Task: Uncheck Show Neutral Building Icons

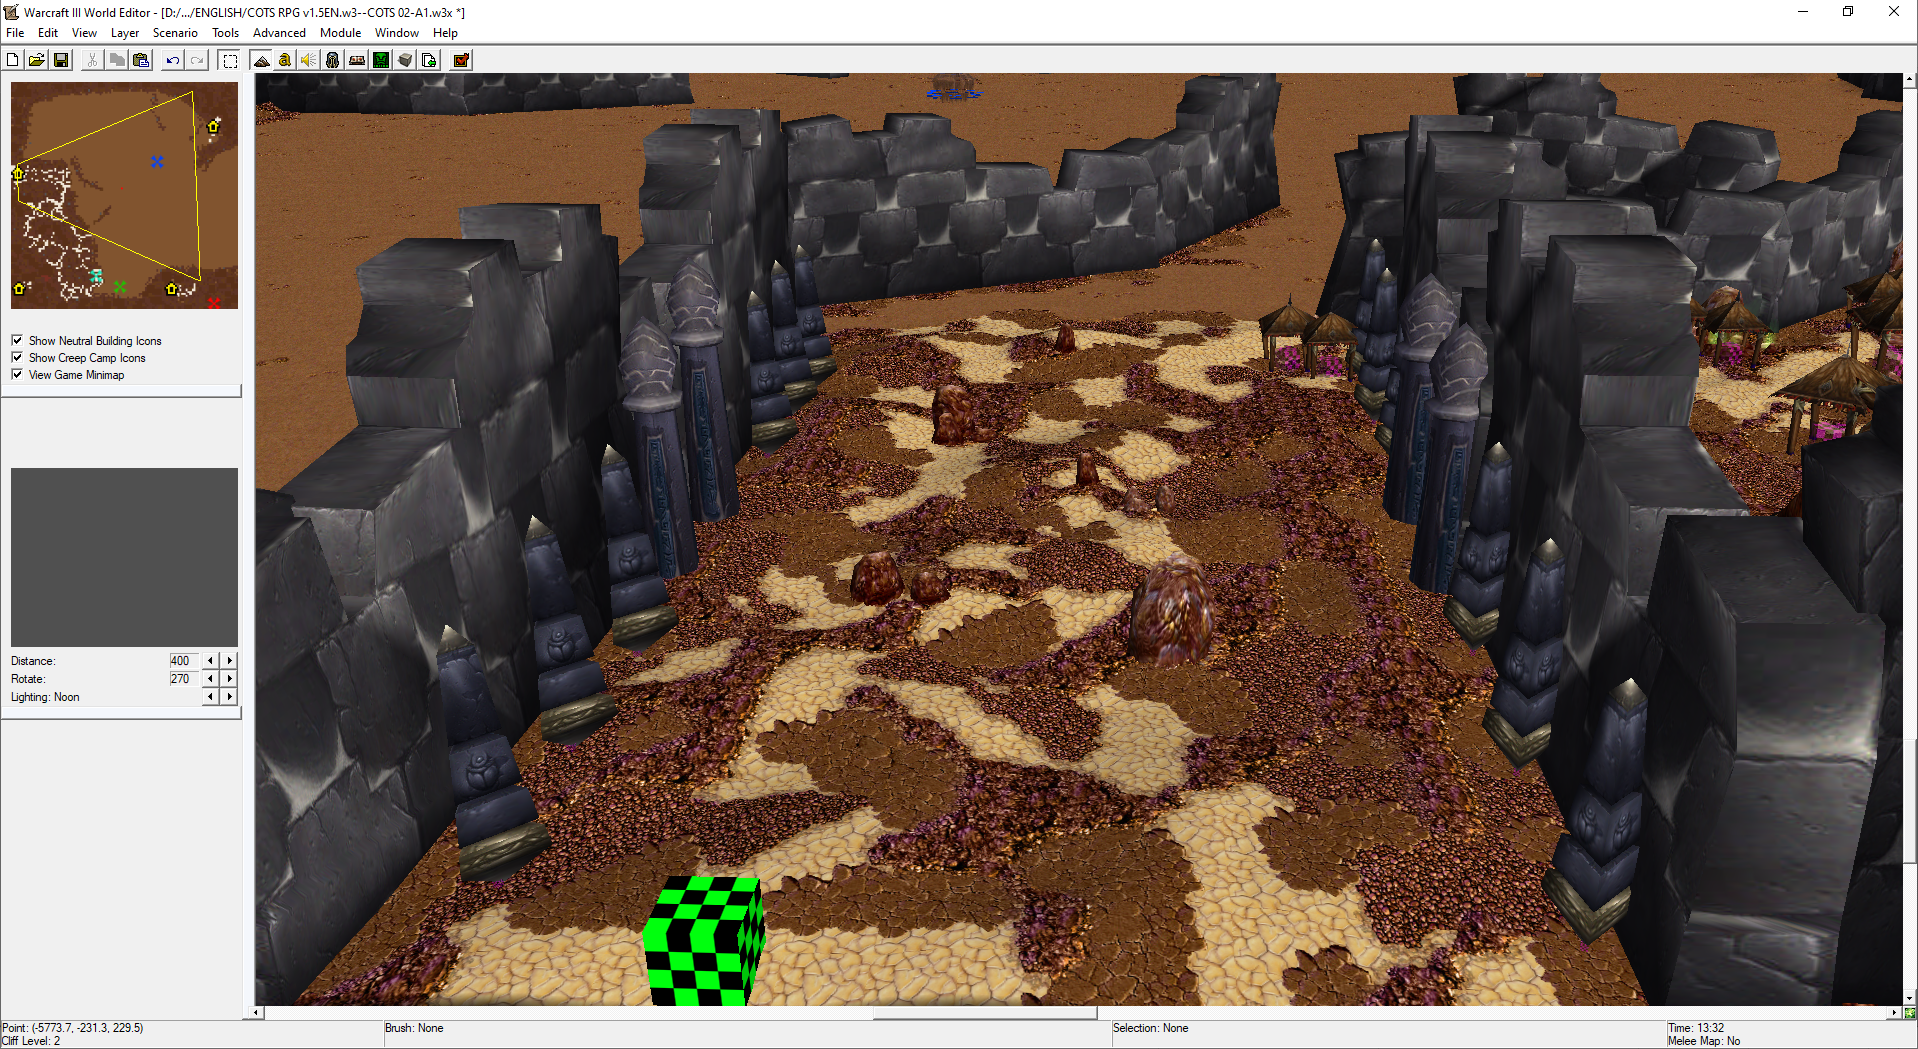Action: click(x=17, y=340)
